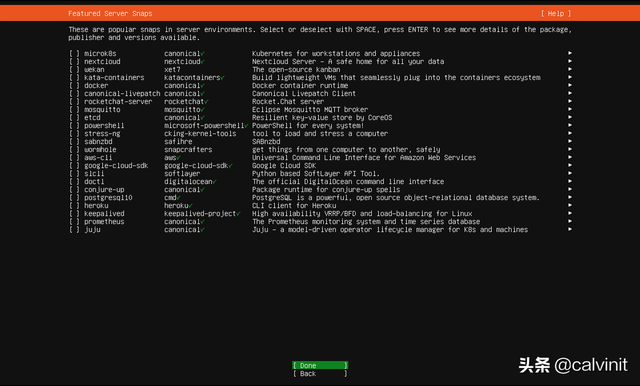Click publisher name snapcrafters

click(188, 150)
